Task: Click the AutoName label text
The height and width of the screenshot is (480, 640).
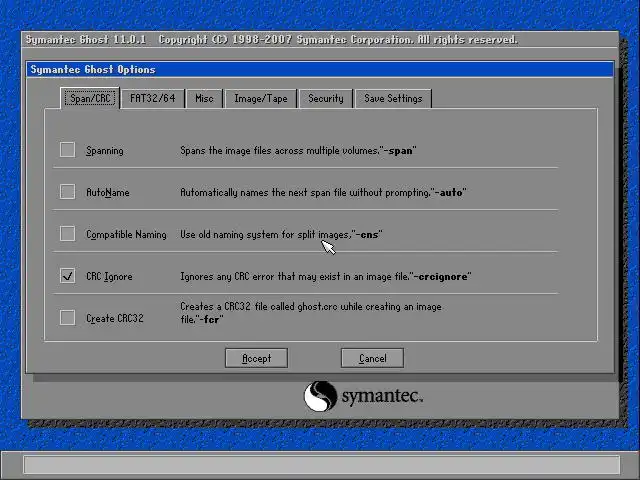Action: [108, 192]
